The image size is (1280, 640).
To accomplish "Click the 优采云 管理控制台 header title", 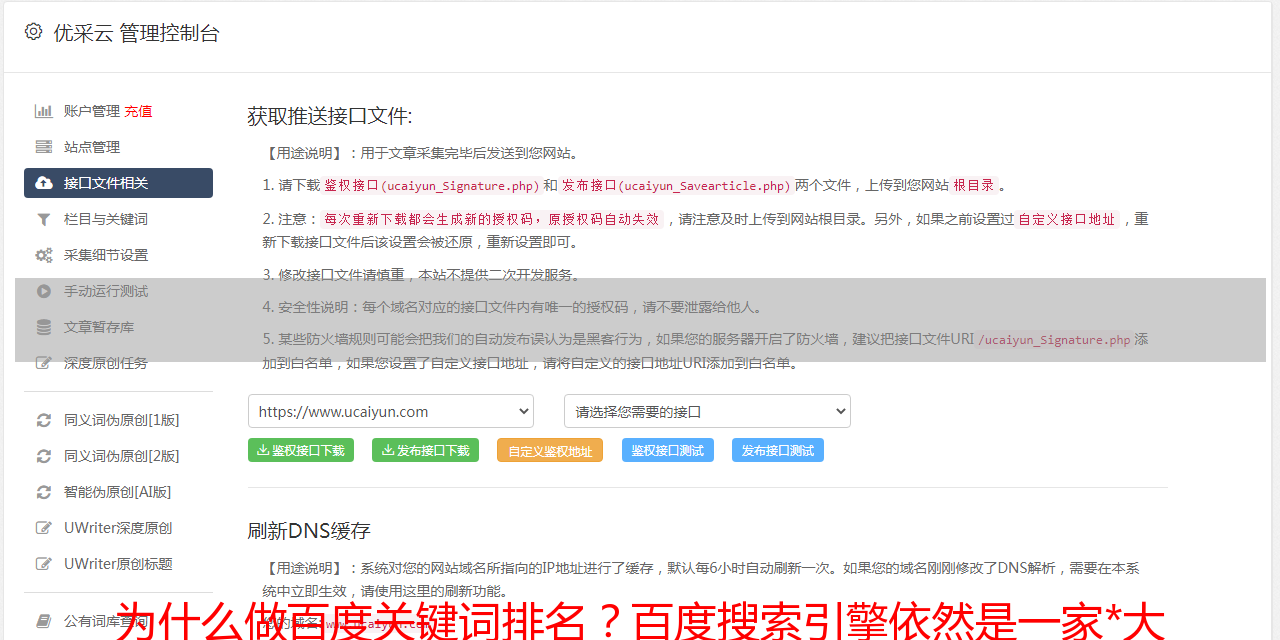I will 136,33.
